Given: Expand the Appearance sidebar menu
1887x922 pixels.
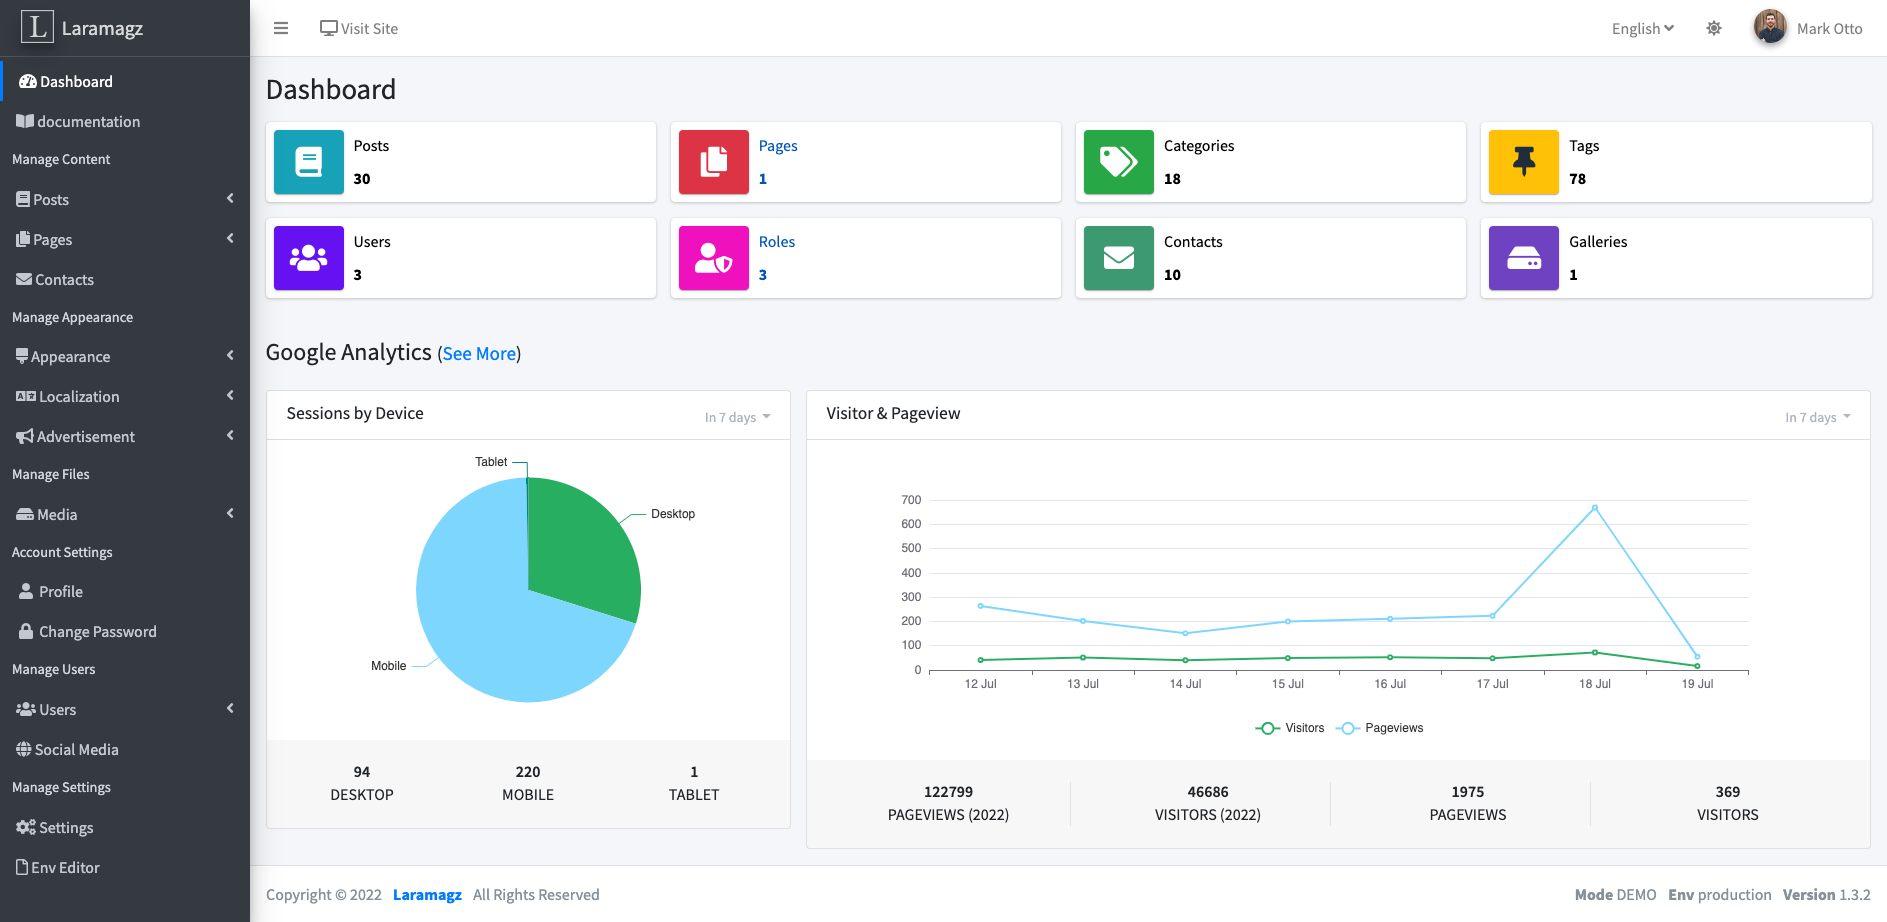Looking at the screenshot, I should click(x=124, y=357).
